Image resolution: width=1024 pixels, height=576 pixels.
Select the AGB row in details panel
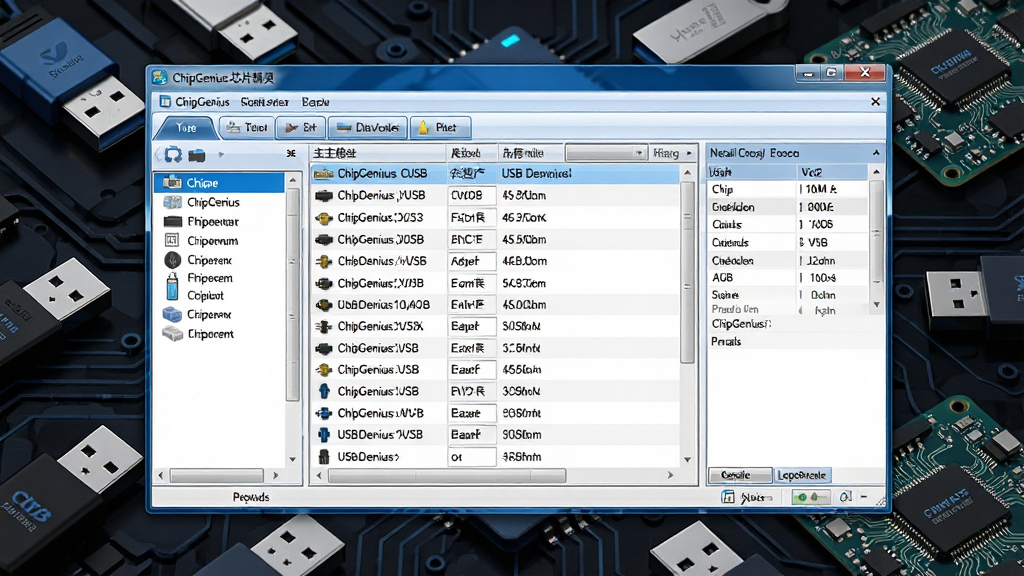tap(788, 277)
